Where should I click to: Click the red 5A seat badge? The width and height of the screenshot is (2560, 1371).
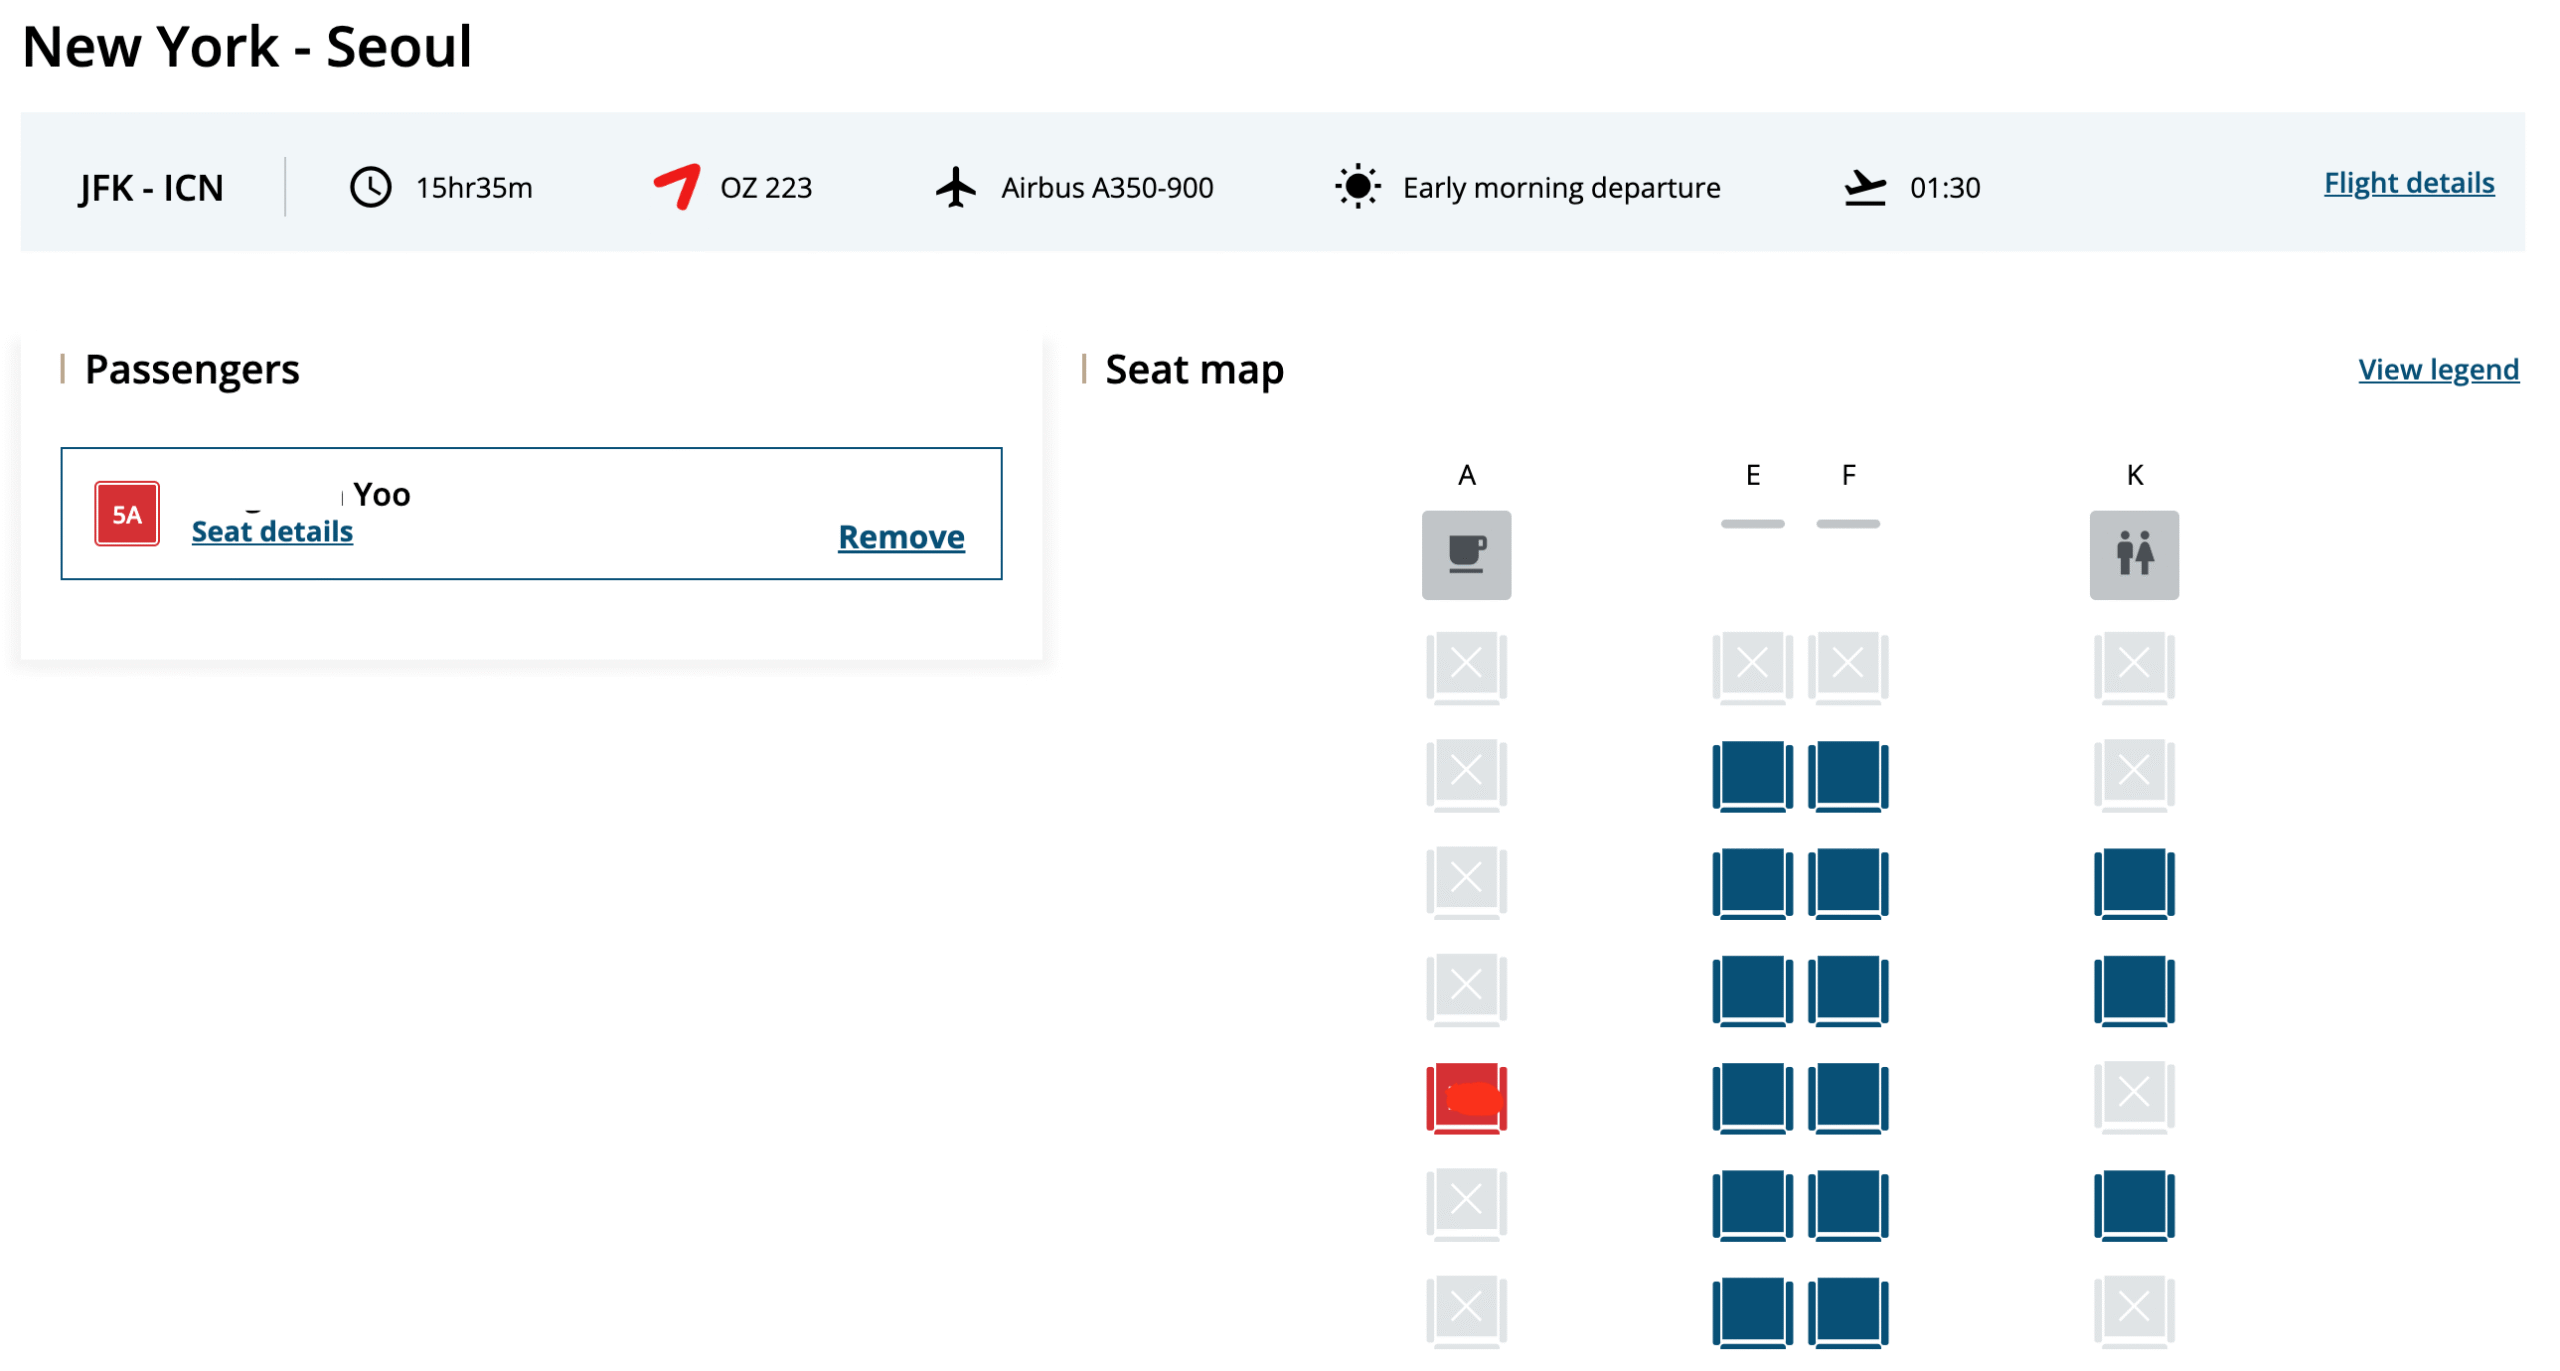click(127, 514)
